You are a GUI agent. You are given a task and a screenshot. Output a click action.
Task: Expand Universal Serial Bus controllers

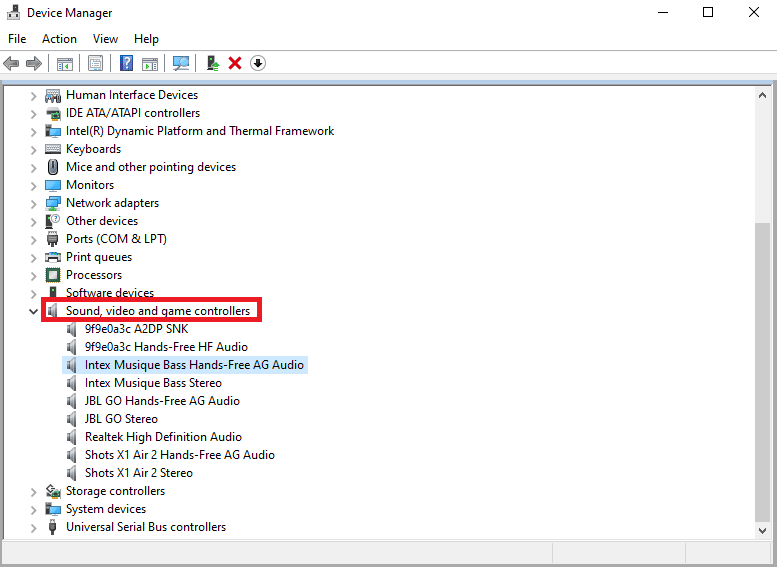(33, 527)
